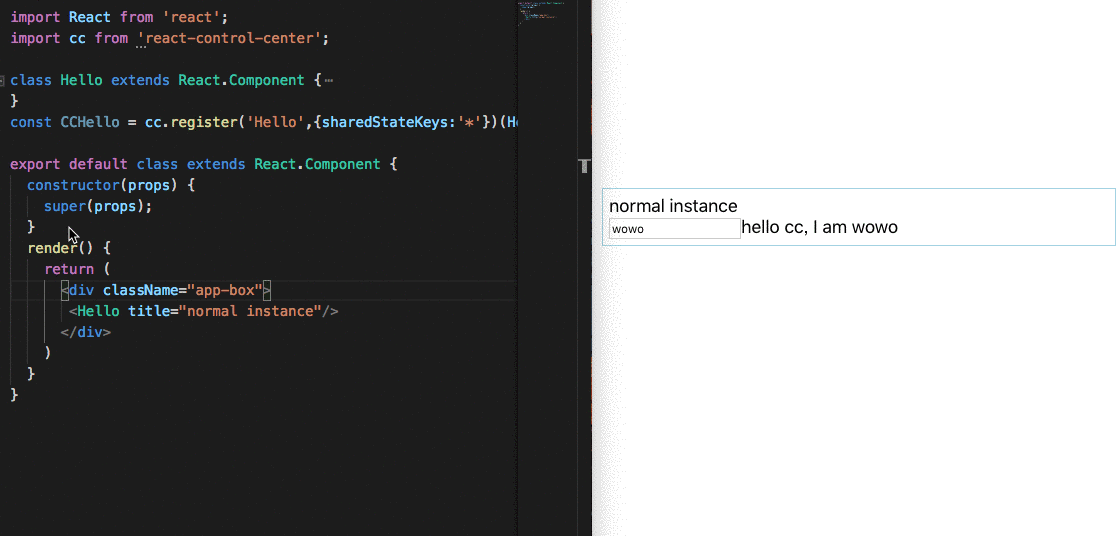Viewport: 1117px width, 536px height.
Task: Click the "hello cc, I am wowo" text
Action: [x=819, y=228]
